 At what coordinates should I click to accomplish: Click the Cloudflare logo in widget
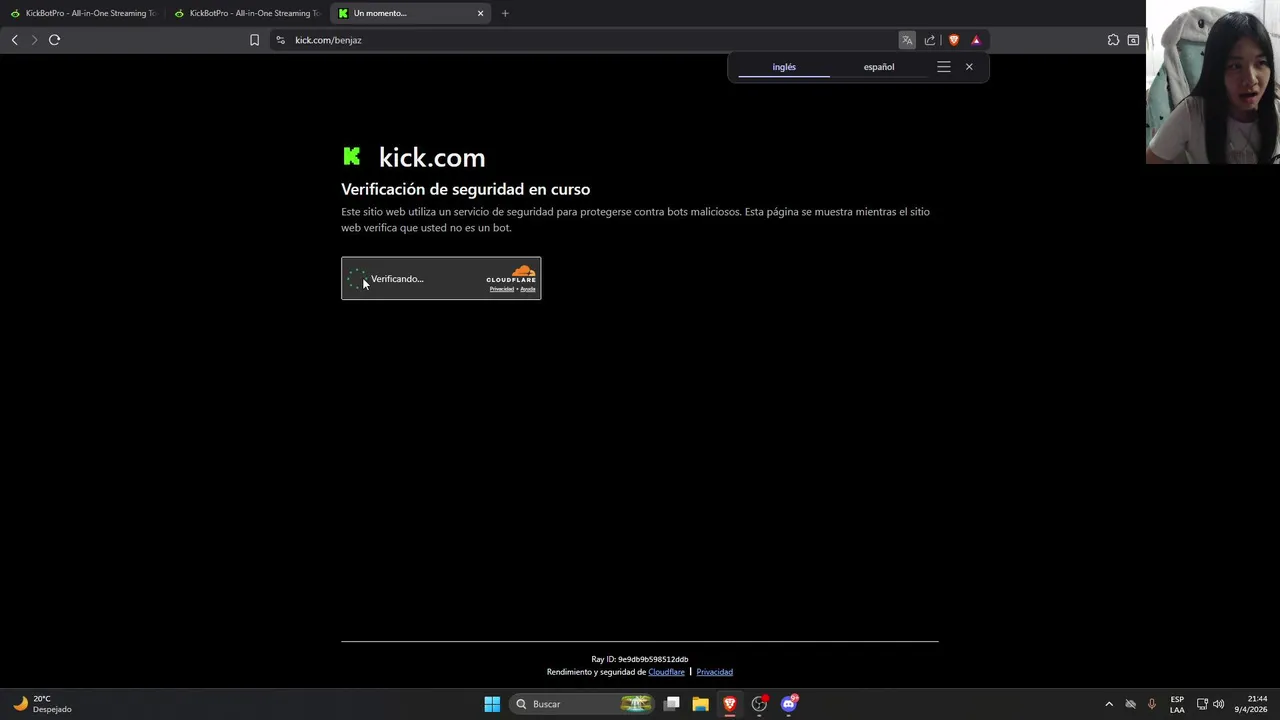click(x=511, y=274)
